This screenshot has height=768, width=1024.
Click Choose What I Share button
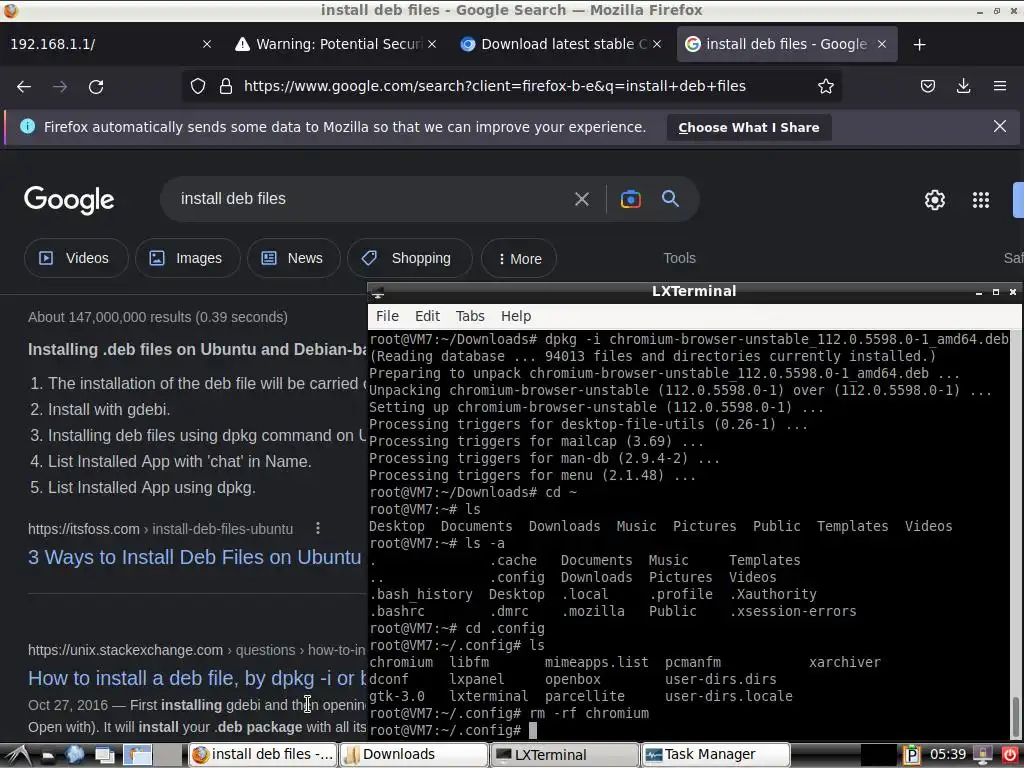point(748,127)
